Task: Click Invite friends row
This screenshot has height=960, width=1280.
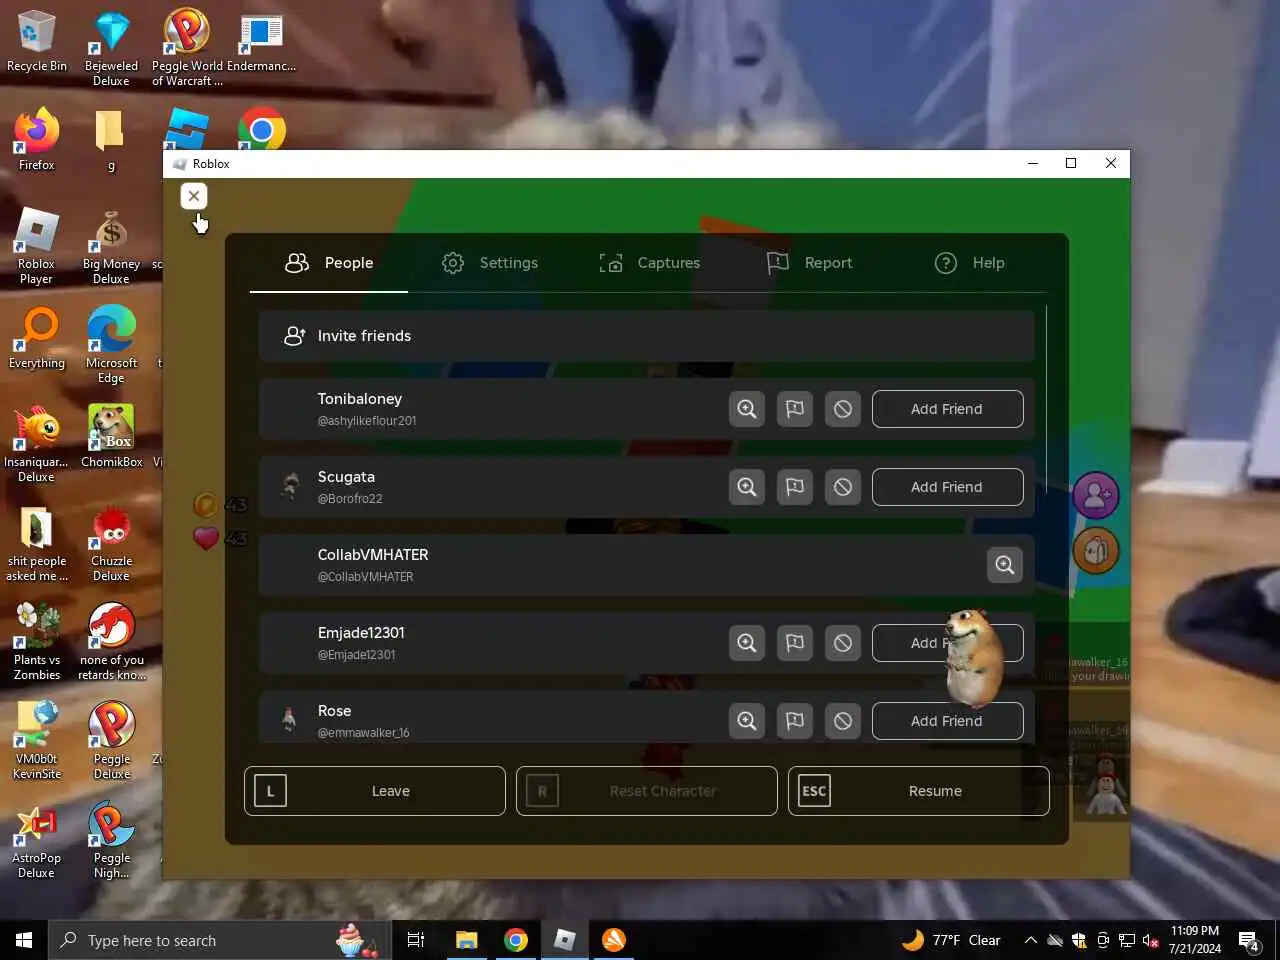Action: coord(646,336)
